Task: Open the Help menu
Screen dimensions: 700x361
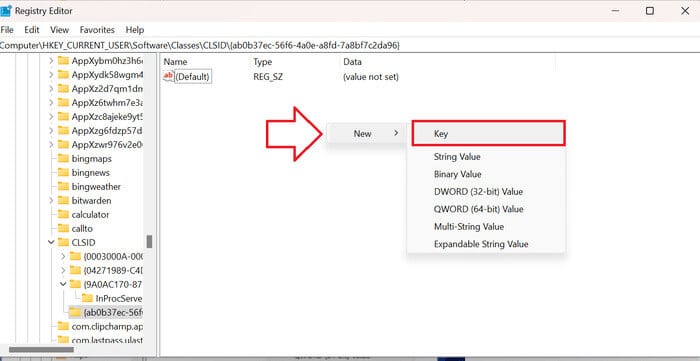Action: point(134,30)
